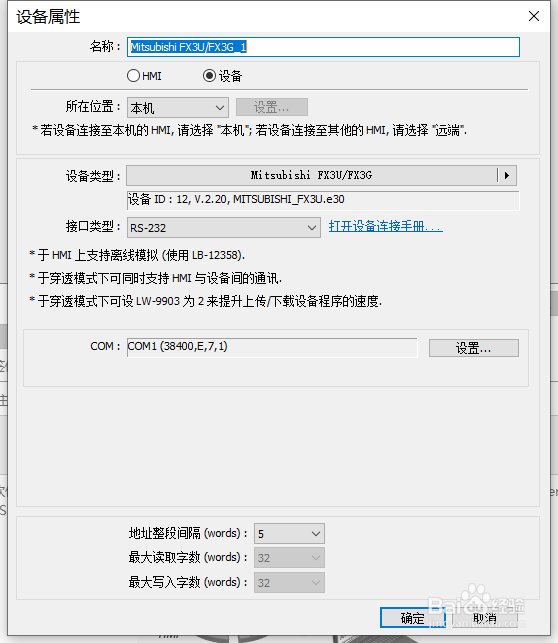Image resolution: width=558 pixels, height=643 pixels.
Task: Click the LW-9903 pass-through speed note
Action: coord(205,301)
